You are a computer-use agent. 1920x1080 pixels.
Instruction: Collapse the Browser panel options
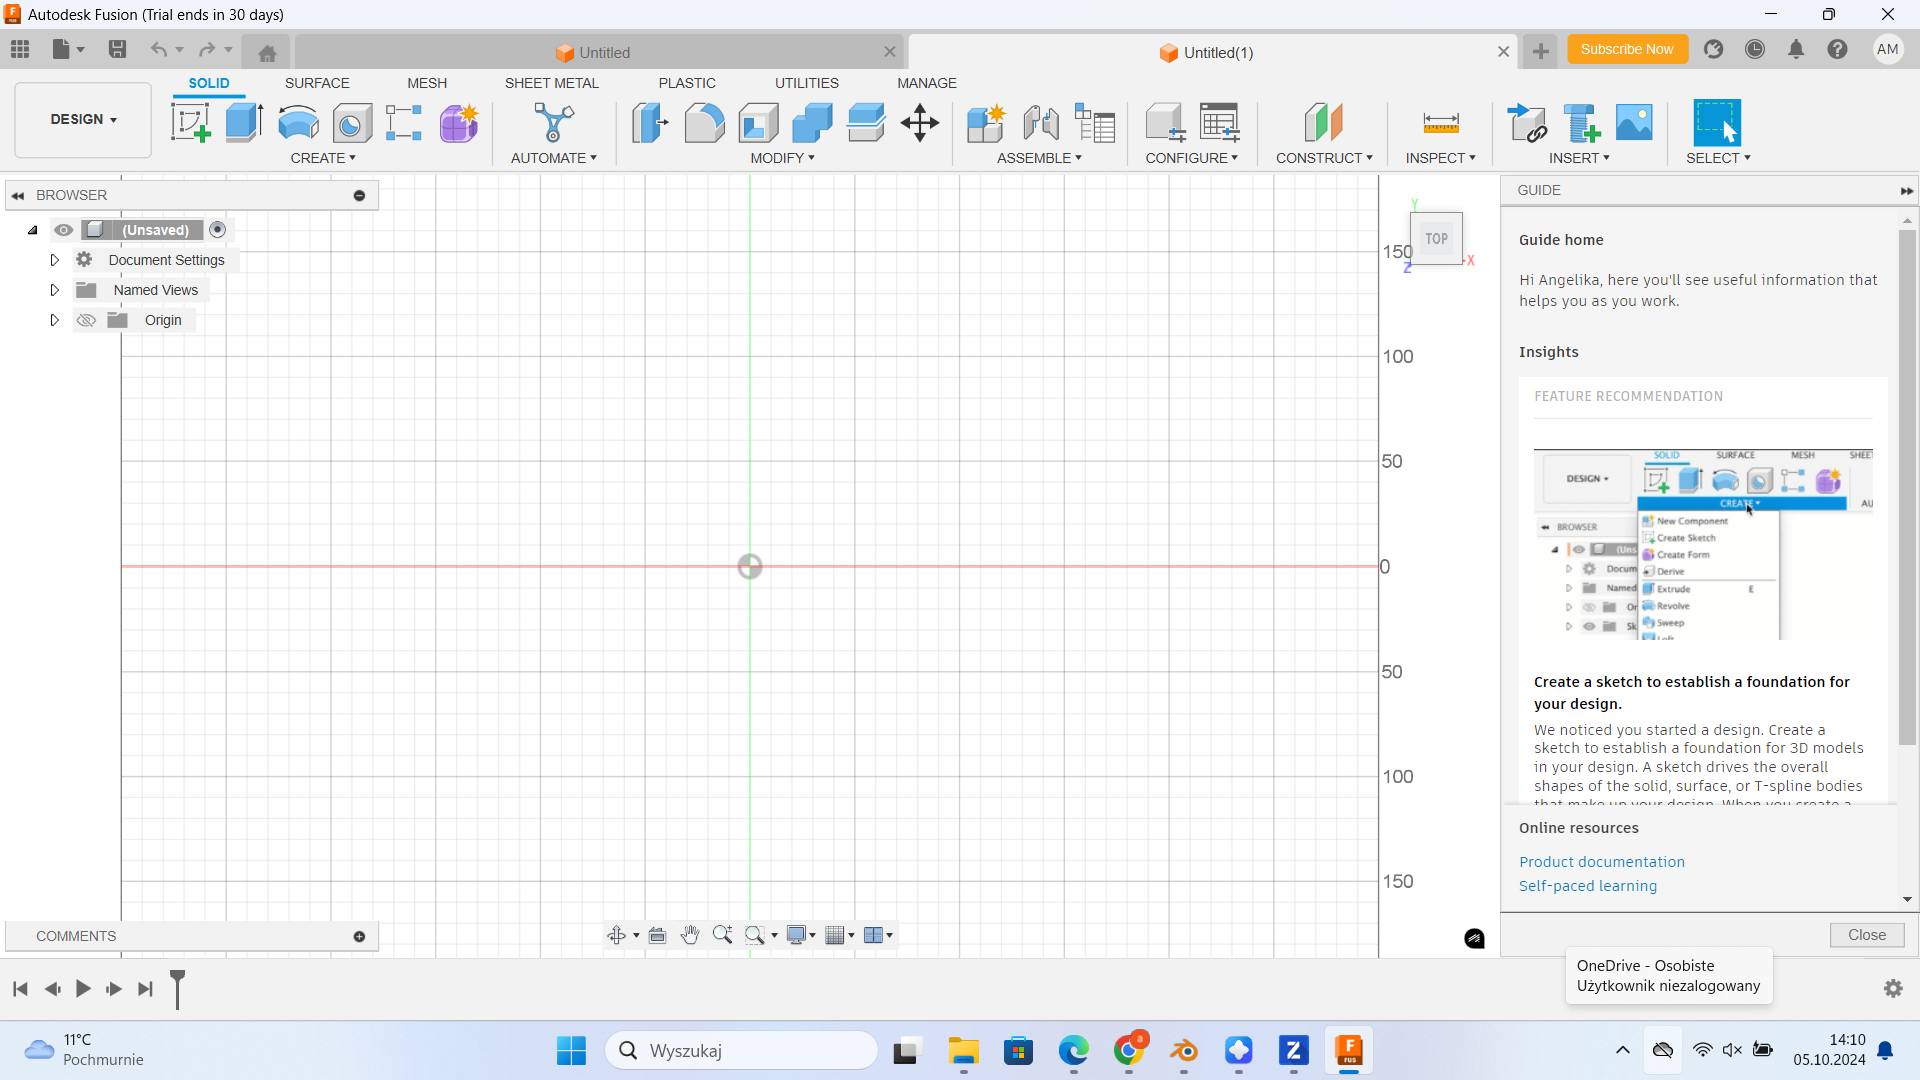click(x=359, y=195)
